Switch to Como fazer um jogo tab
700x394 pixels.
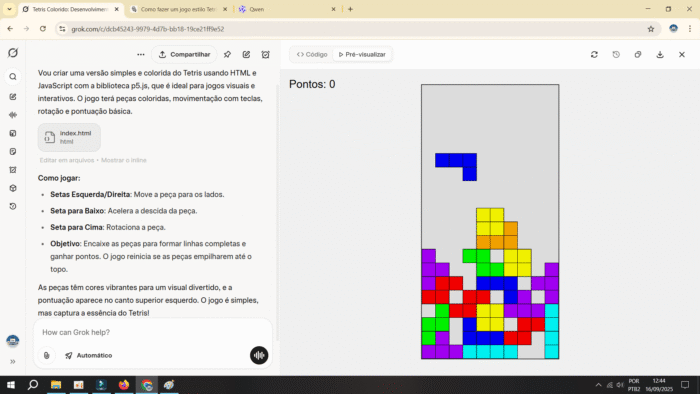(179, 9)
